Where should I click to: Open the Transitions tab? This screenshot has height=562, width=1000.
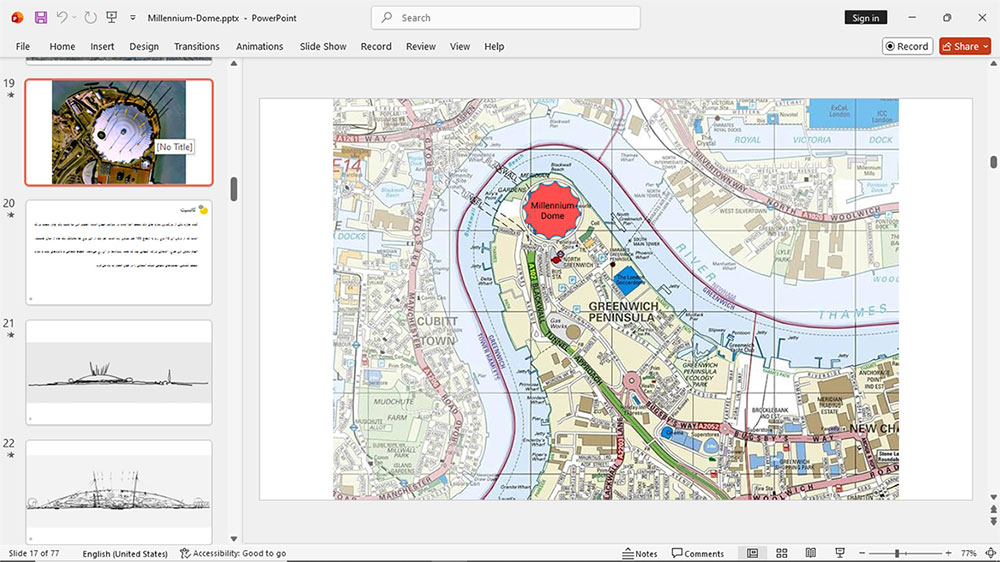tap(196, 47)
